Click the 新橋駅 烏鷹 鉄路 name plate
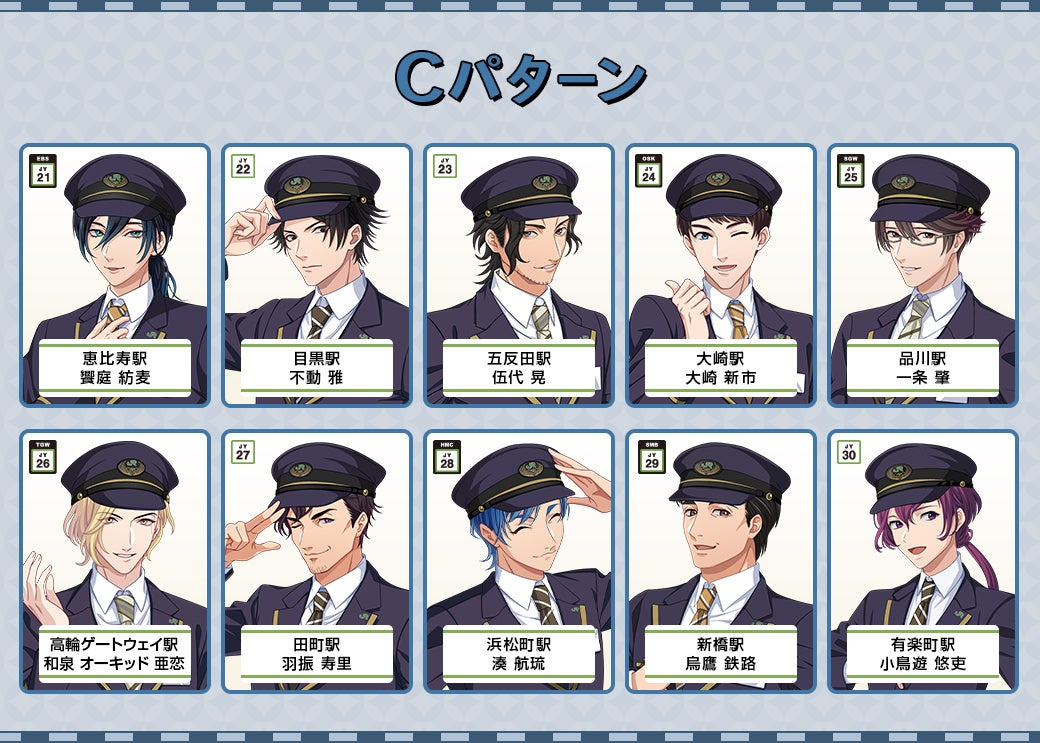 click(721, 654)
